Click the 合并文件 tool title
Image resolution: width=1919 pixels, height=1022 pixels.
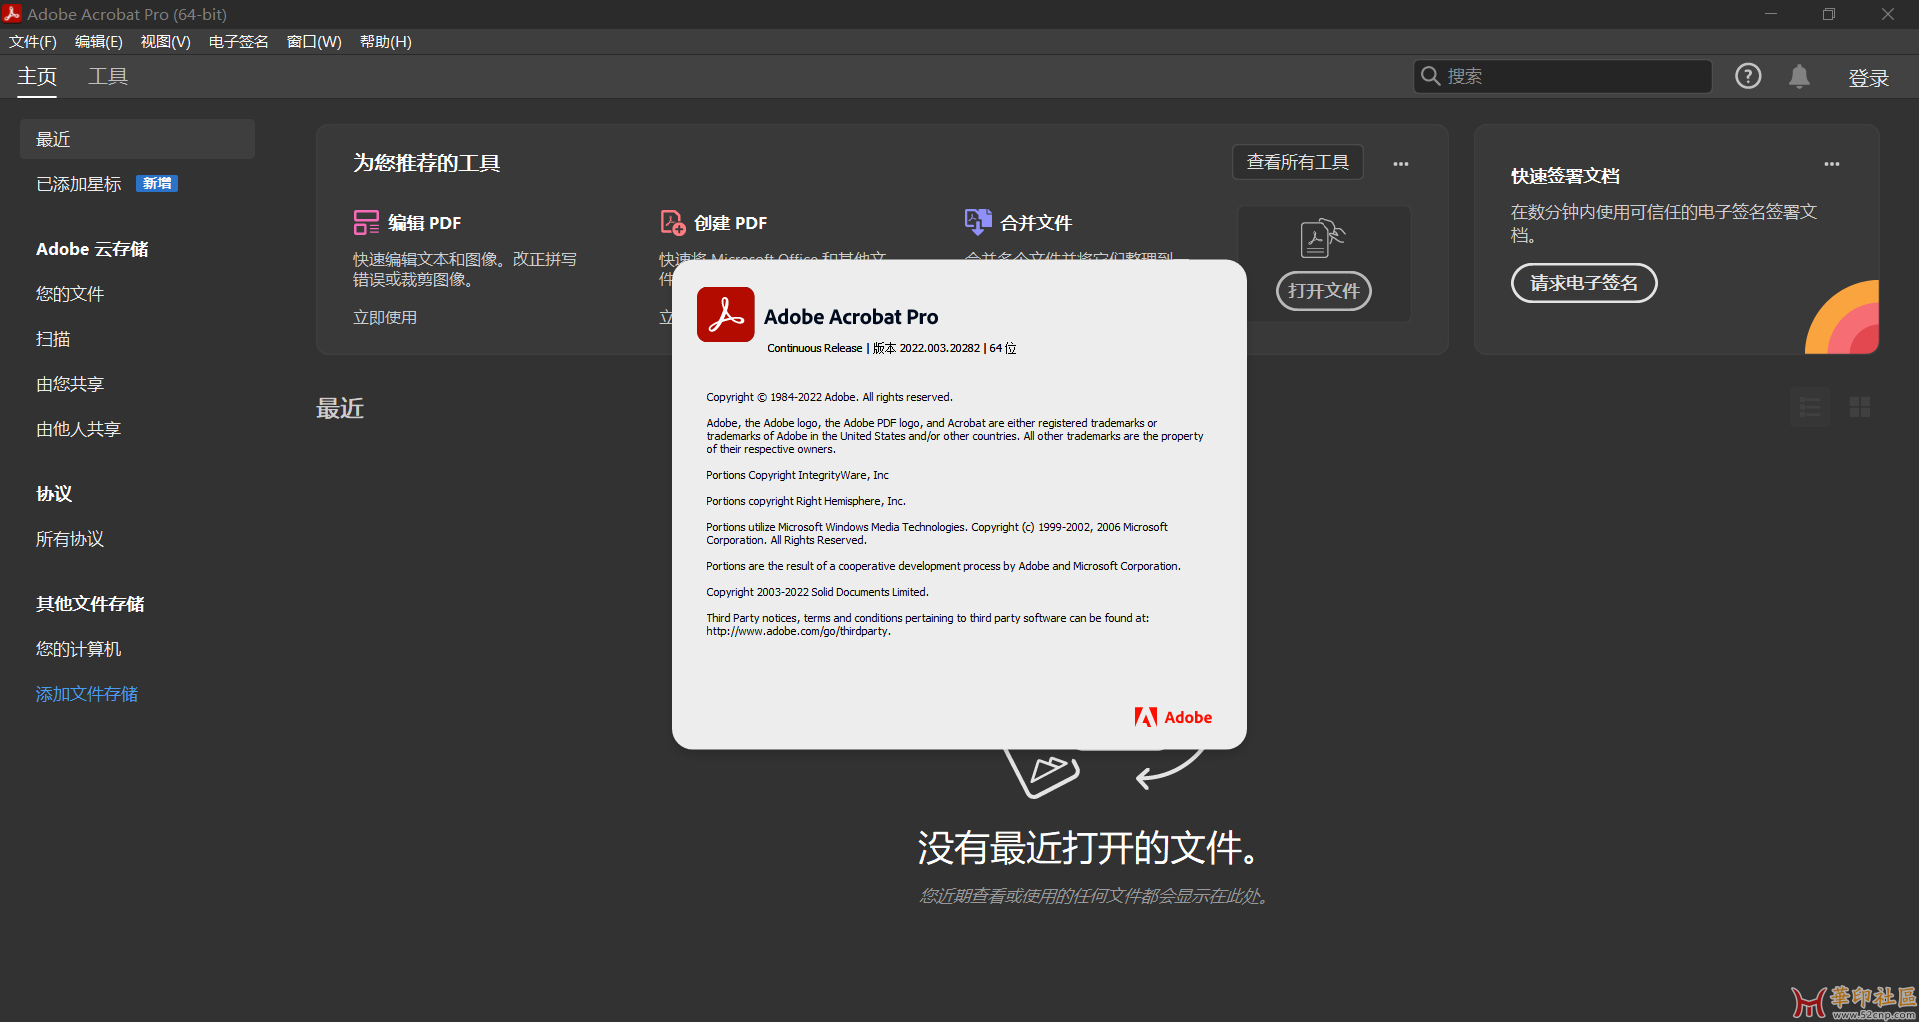[x=1036, y=223]
